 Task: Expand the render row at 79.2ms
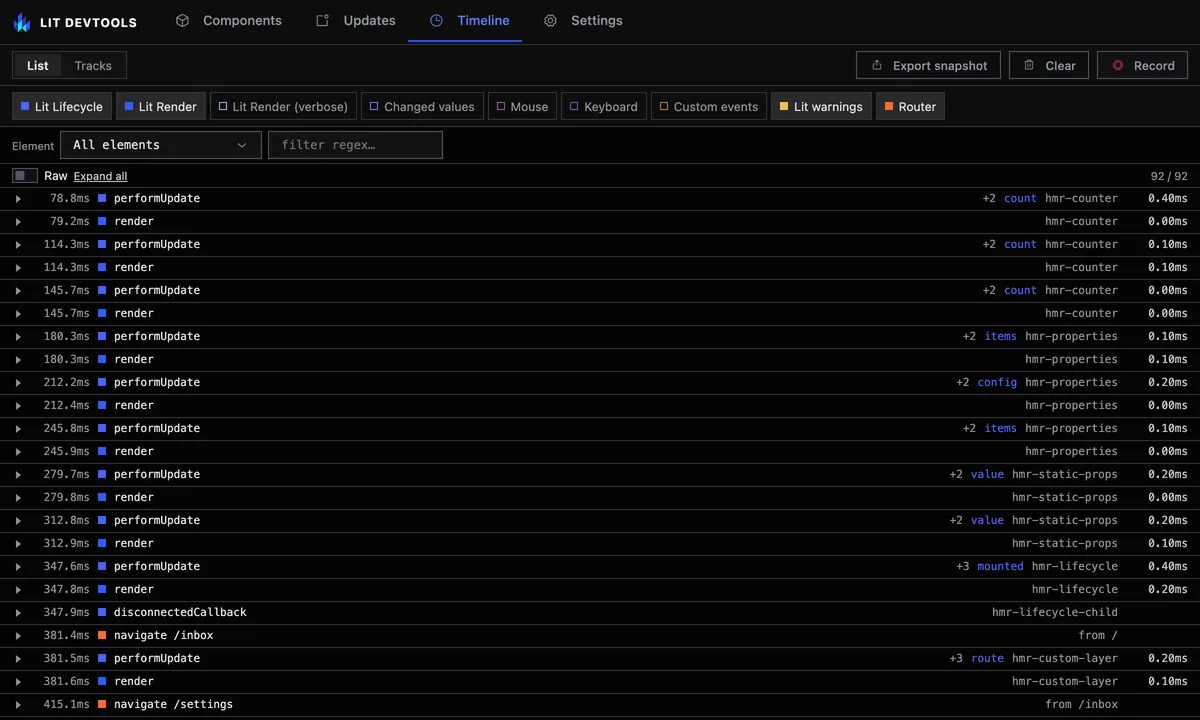point(18,222)
